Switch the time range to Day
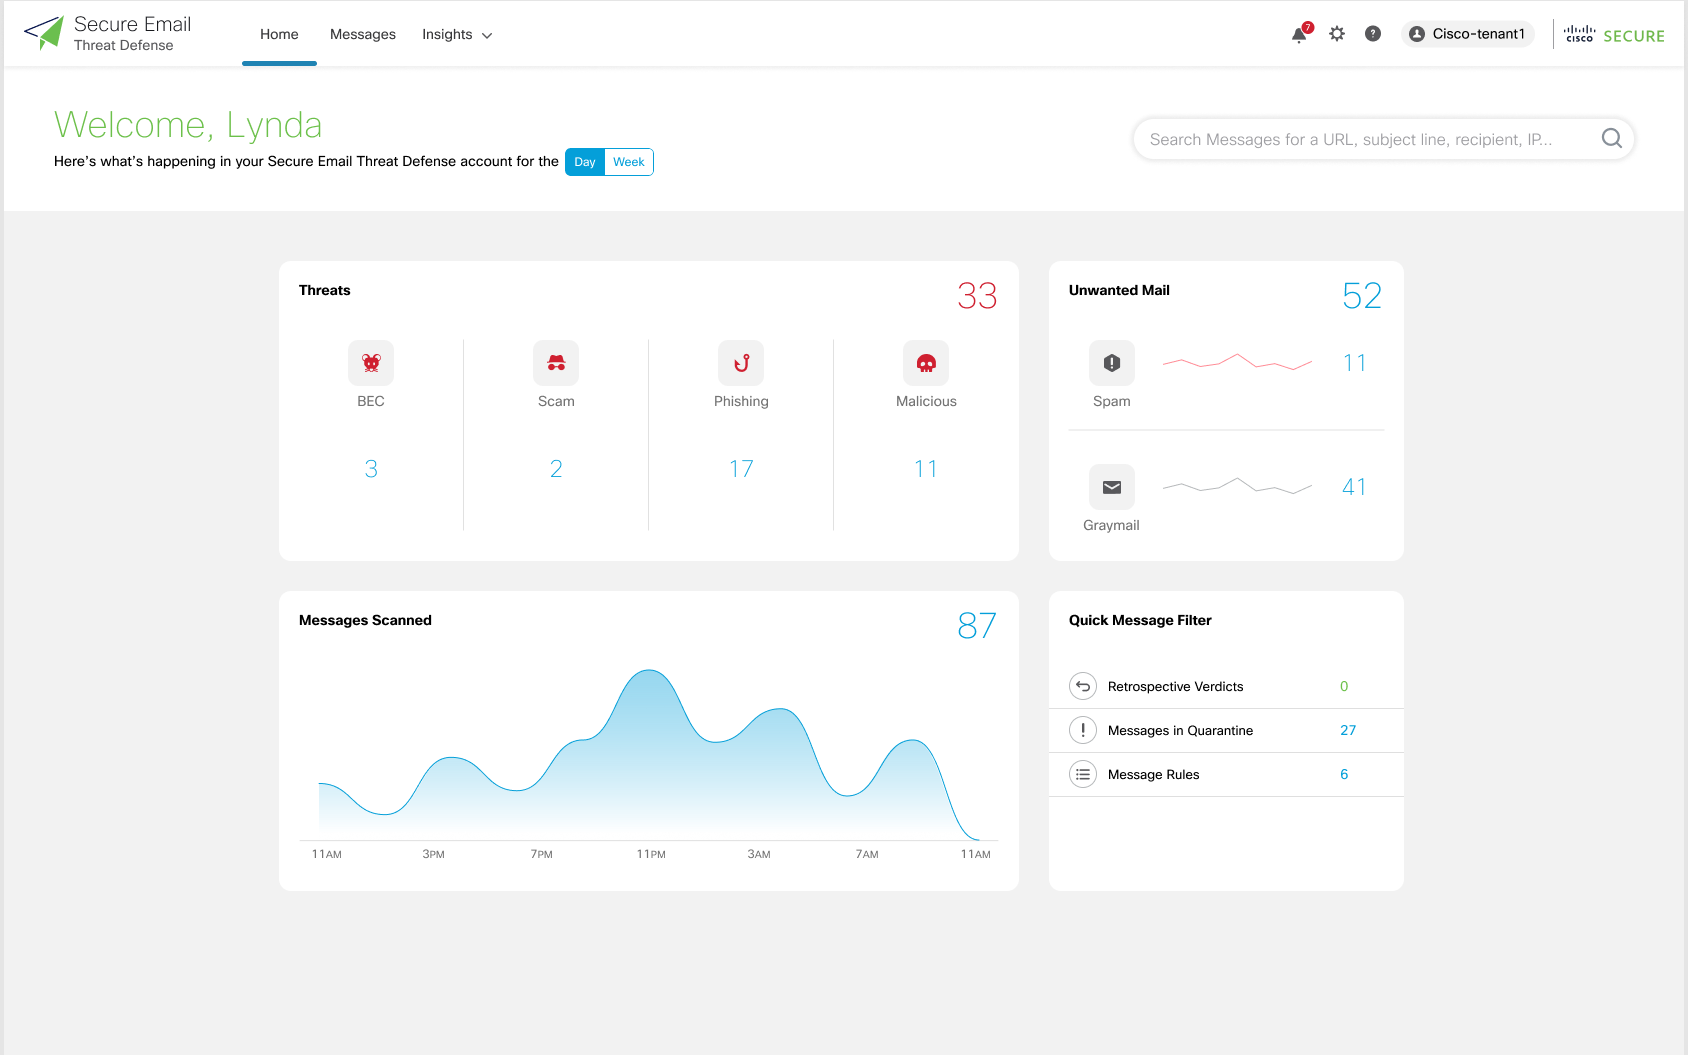 coord(585,162)
